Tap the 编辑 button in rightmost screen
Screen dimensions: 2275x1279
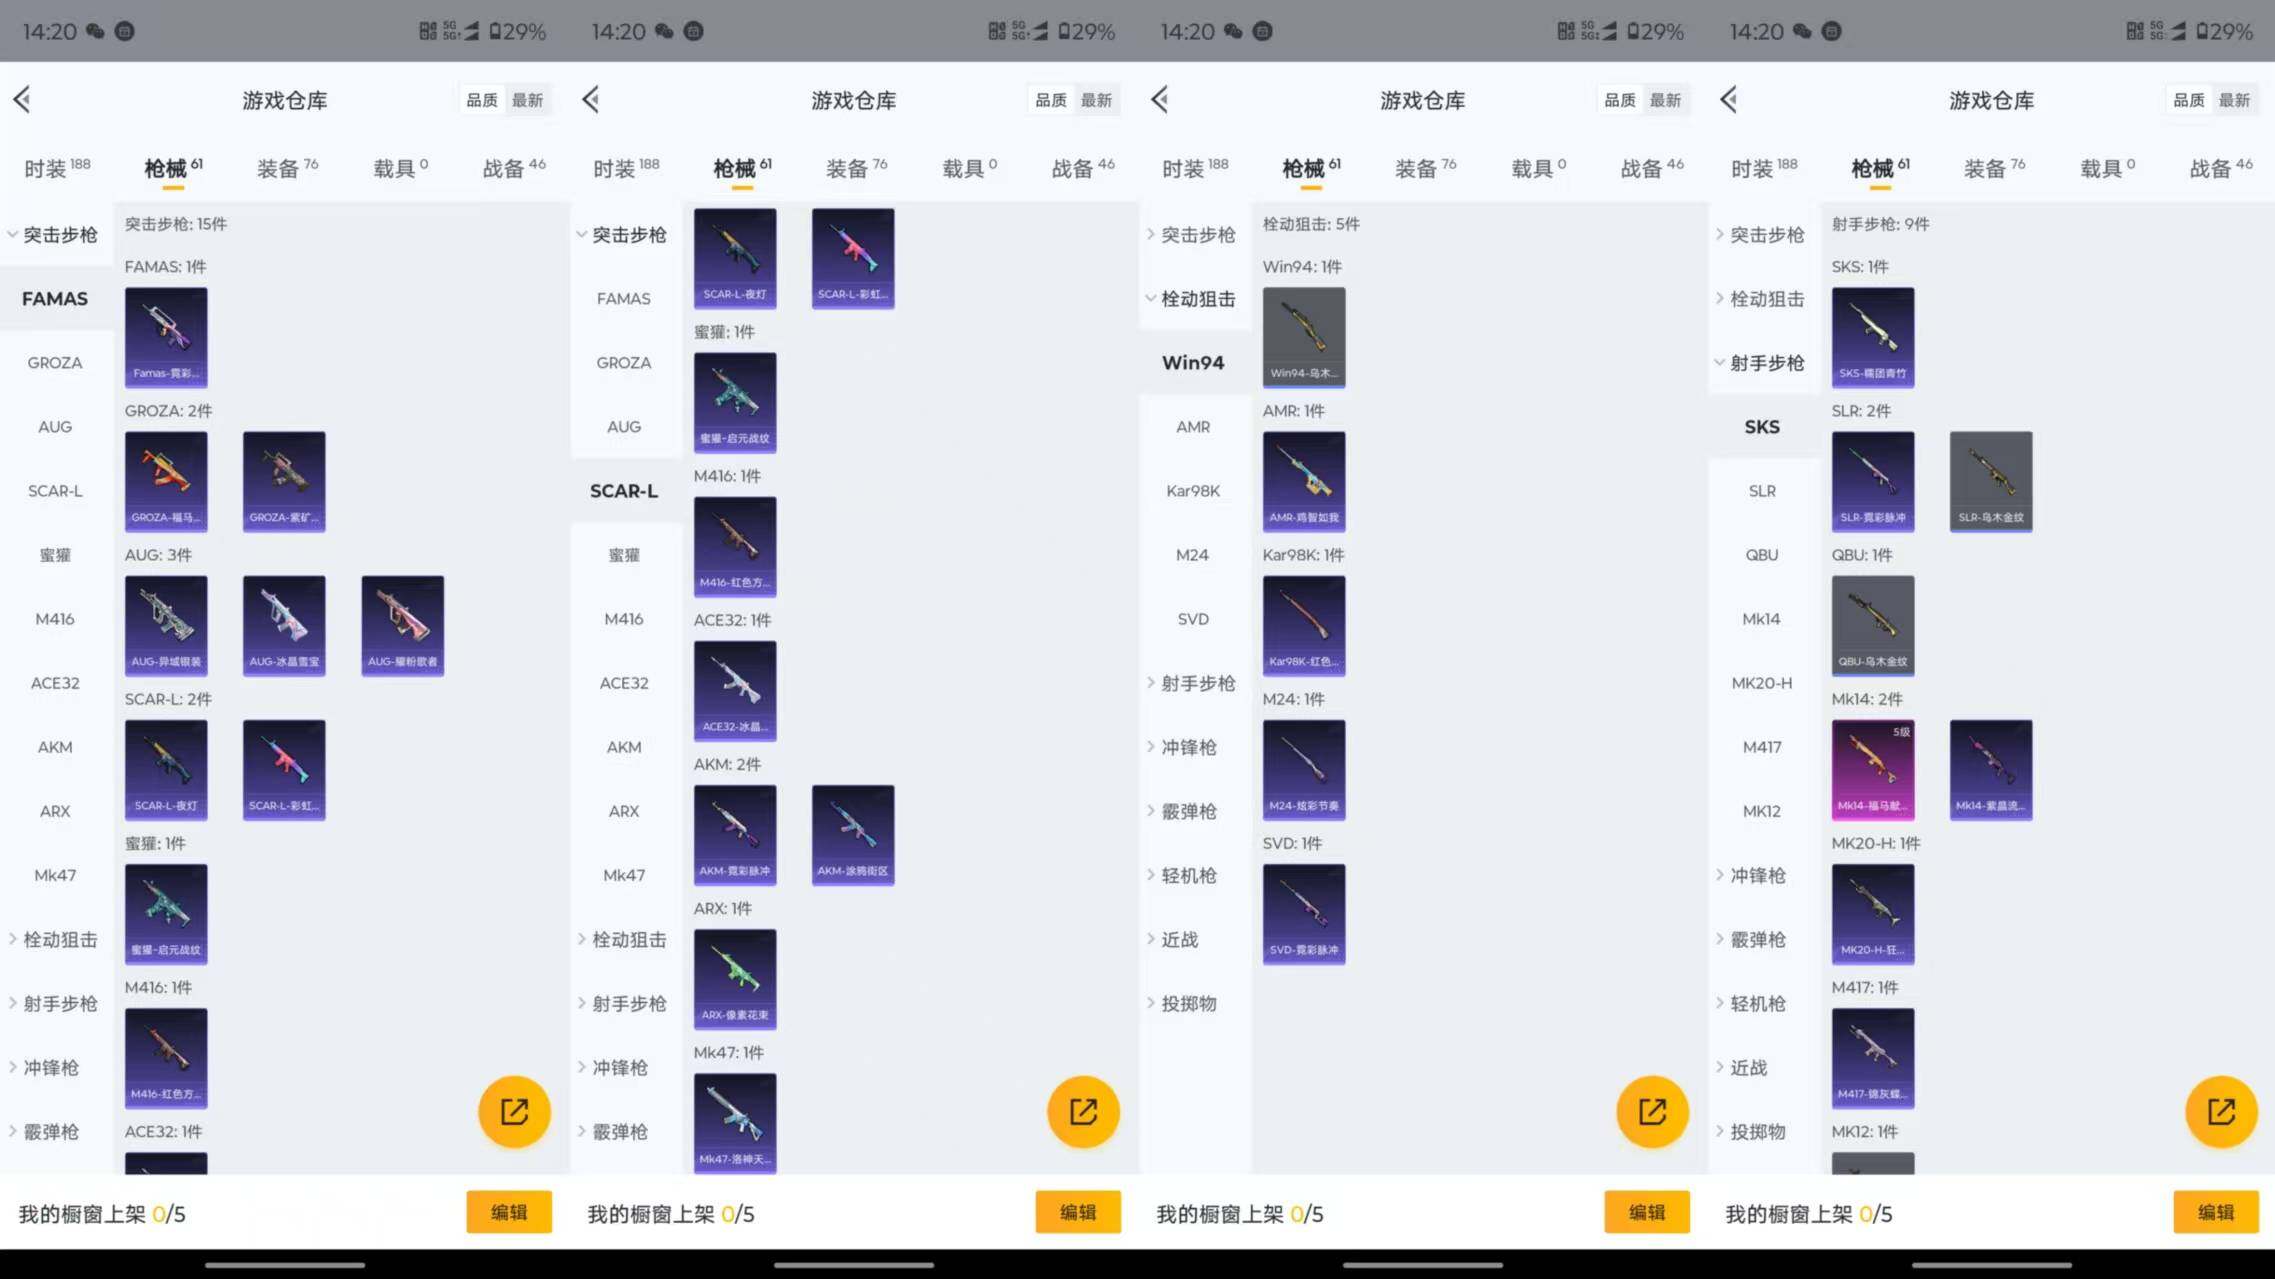pyautogui.click(x=2216, y=1212)
